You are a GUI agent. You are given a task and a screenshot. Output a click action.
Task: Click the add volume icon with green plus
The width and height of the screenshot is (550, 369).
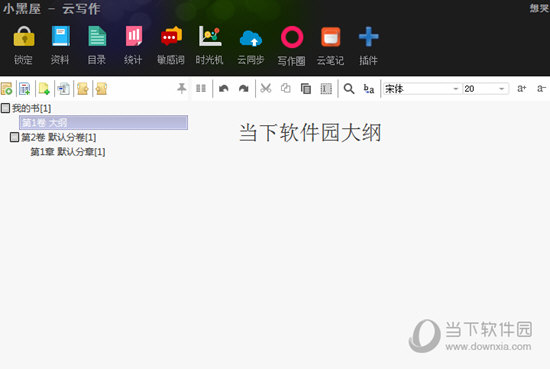pos(25,89)
